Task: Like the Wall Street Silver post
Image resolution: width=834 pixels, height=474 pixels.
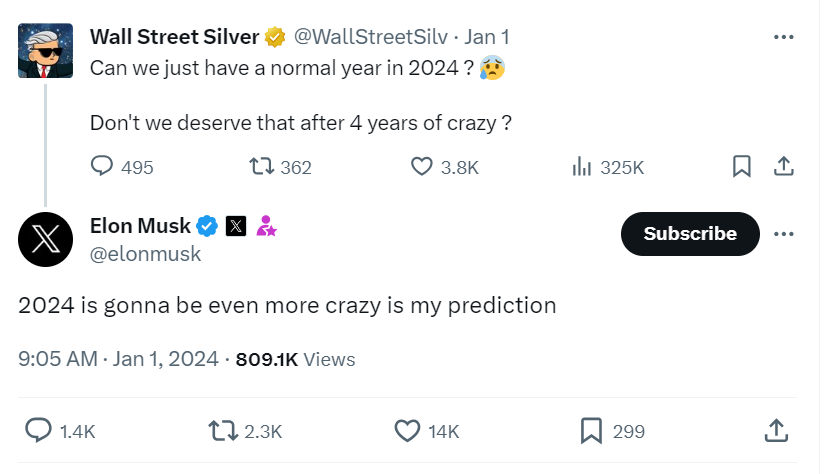Action: 422,167
